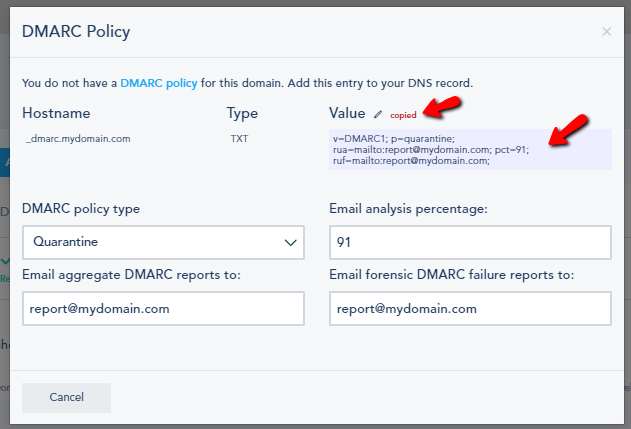Click the 'DMARC Policy' dialog title
The height and width of the screenshot is (429, 631).
pos(76,32)
